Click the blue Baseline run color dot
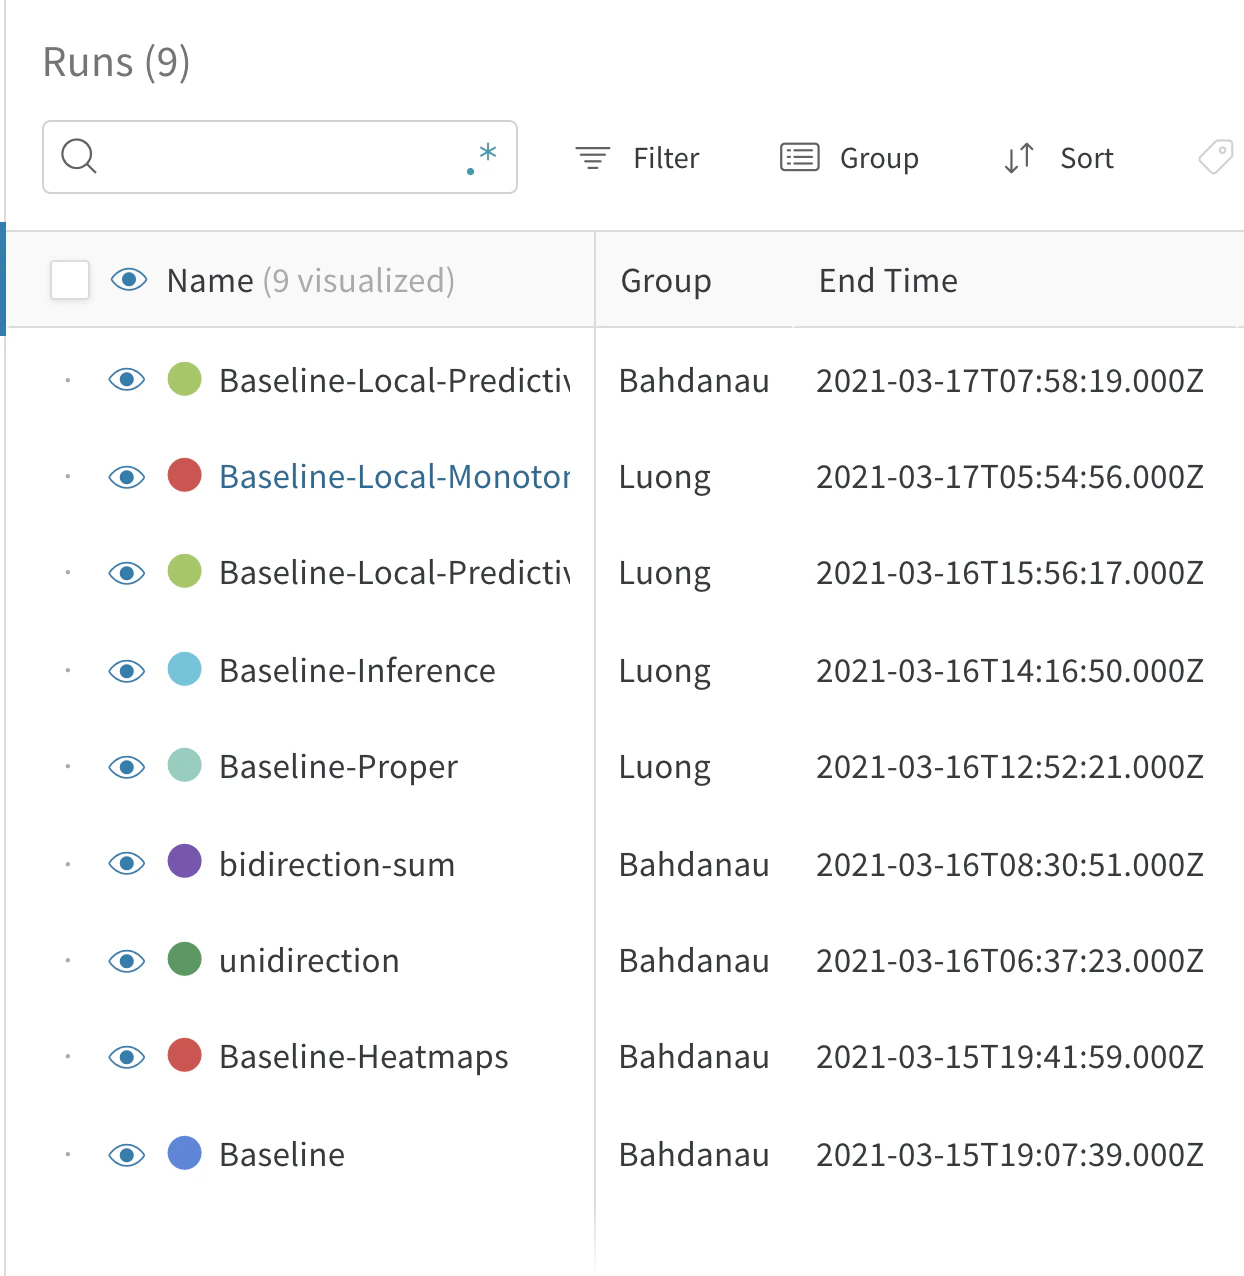1244x1276 pixels. (185, 1153)
